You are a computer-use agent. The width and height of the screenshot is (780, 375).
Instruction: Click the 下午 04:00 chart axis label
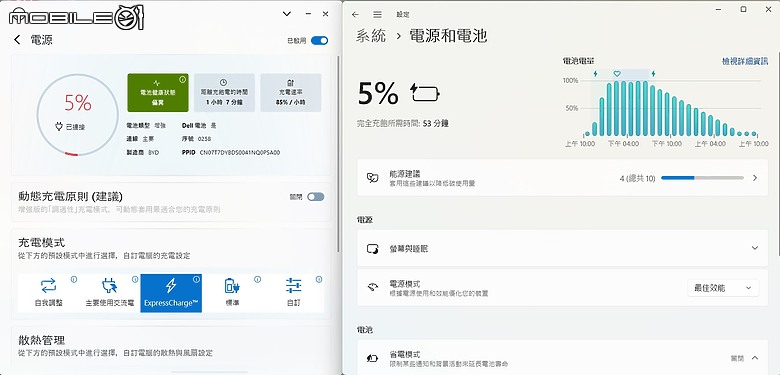(x=623, y=143)
